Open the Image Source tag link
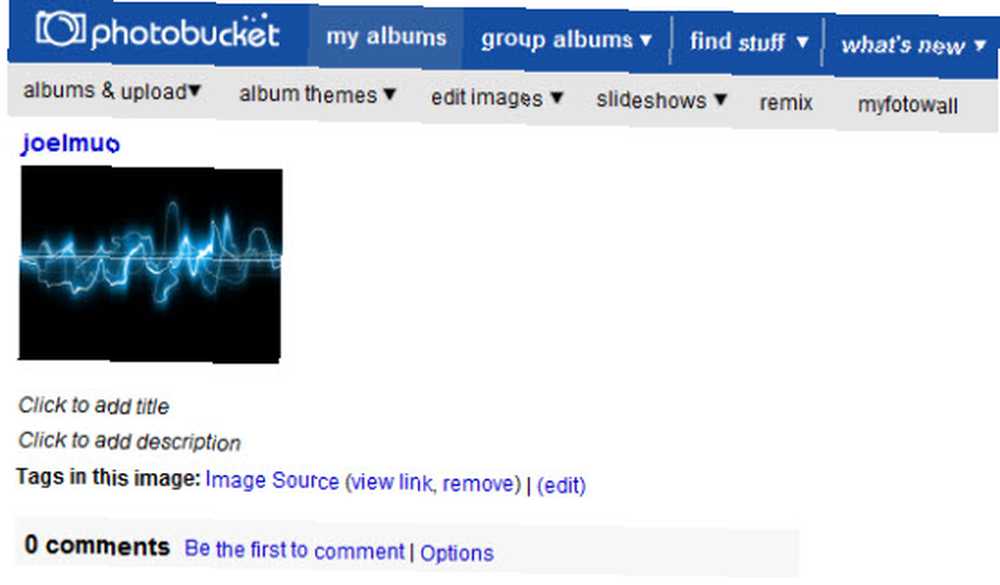This screenshot has height=585, width=1000. point(272,480)
